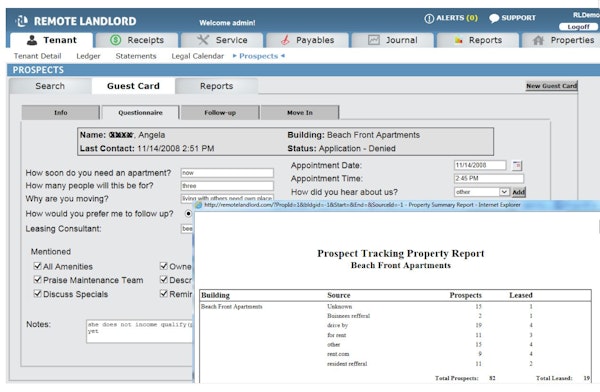Click the 'How soon do you need' field
600x392 pixels.
[227, 173]
